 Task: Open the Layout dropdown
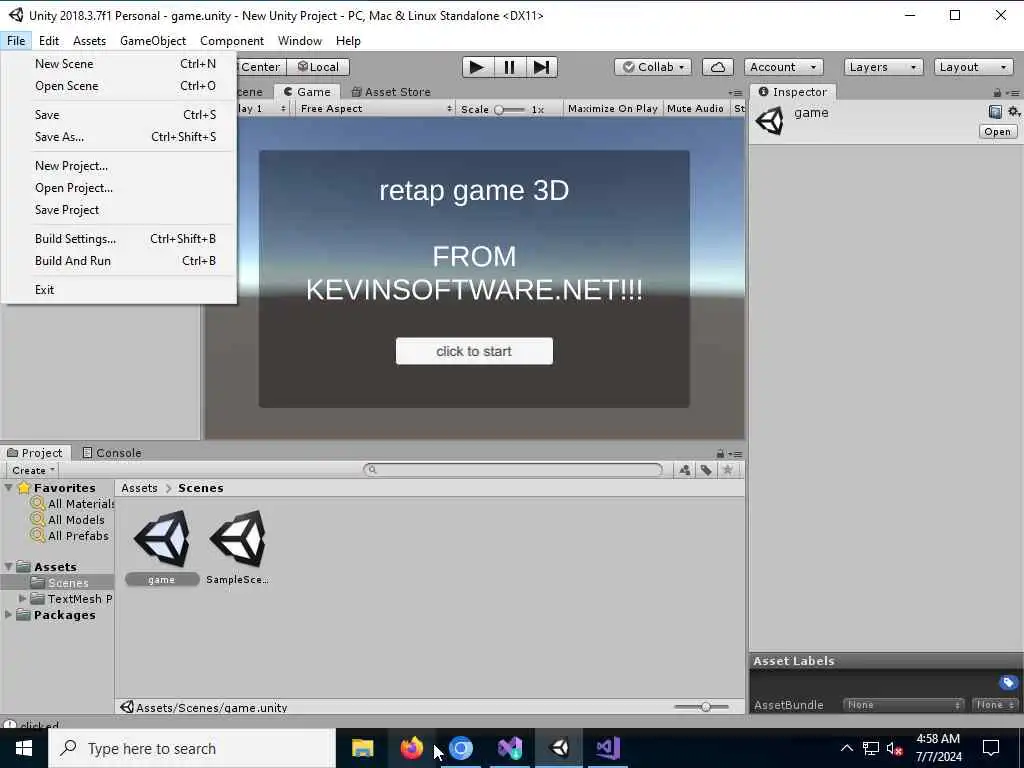click(973, 67)
